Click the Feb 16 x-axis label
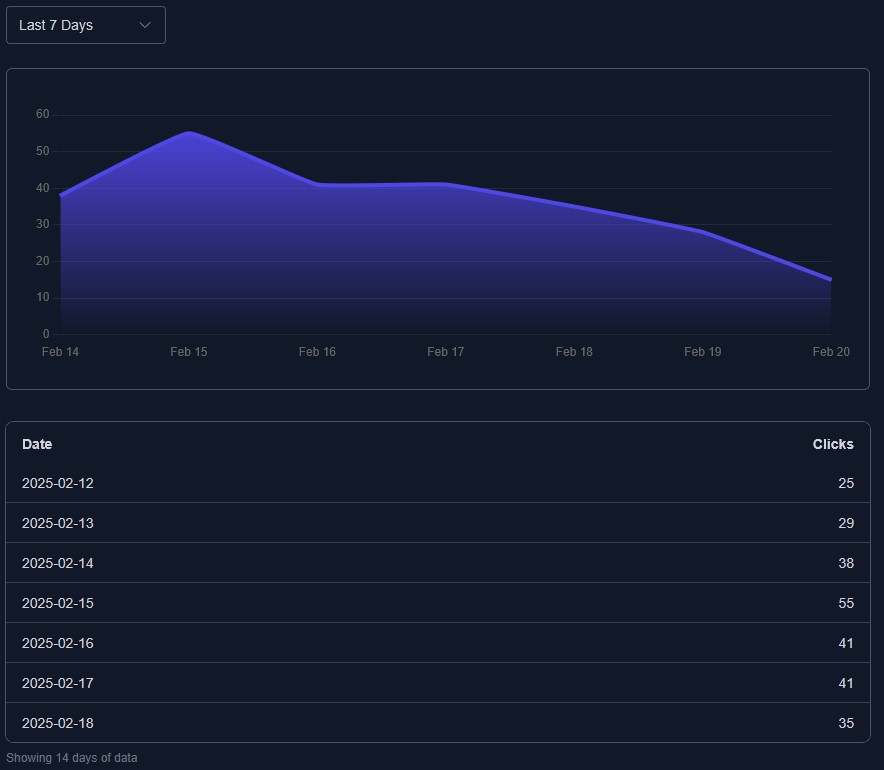The height and width of the screenshot is (770, 884). click(317, 352)
